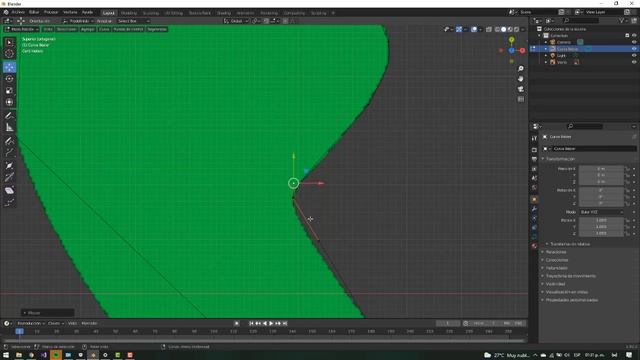This screenshot has height=360, width=640.
Task: Open the Modo Edición mode dropdown
Action: pos(22,29)
